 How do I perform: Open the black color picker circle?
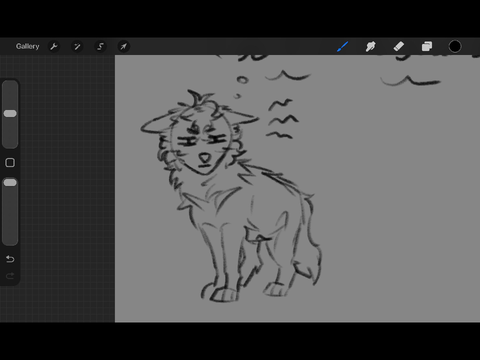pos(455,46)
